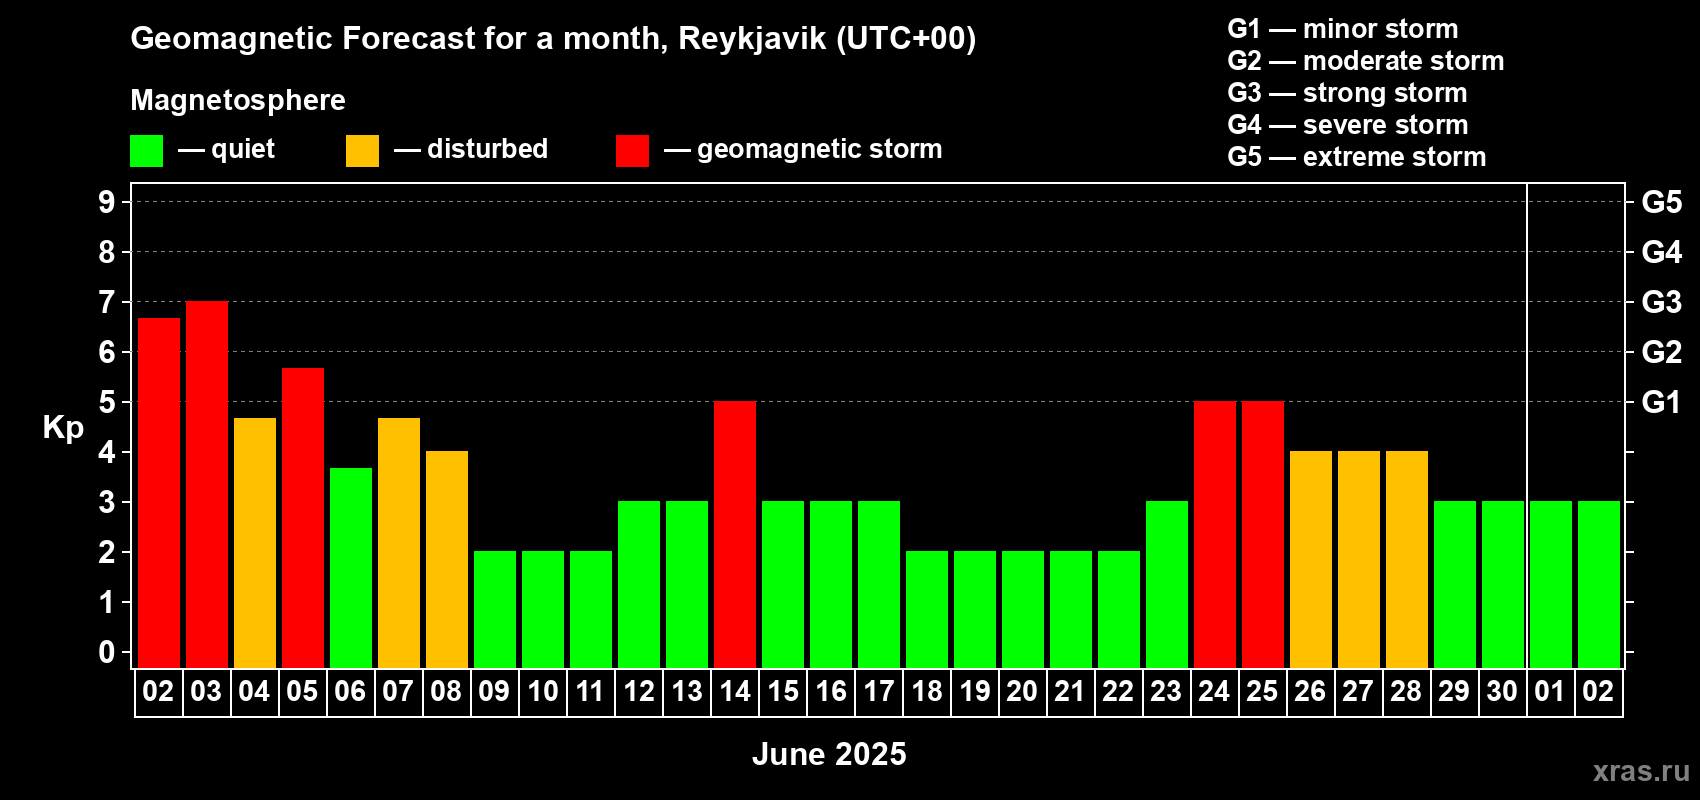
Task: Click the Kp axis value 0
Action: 107,652
